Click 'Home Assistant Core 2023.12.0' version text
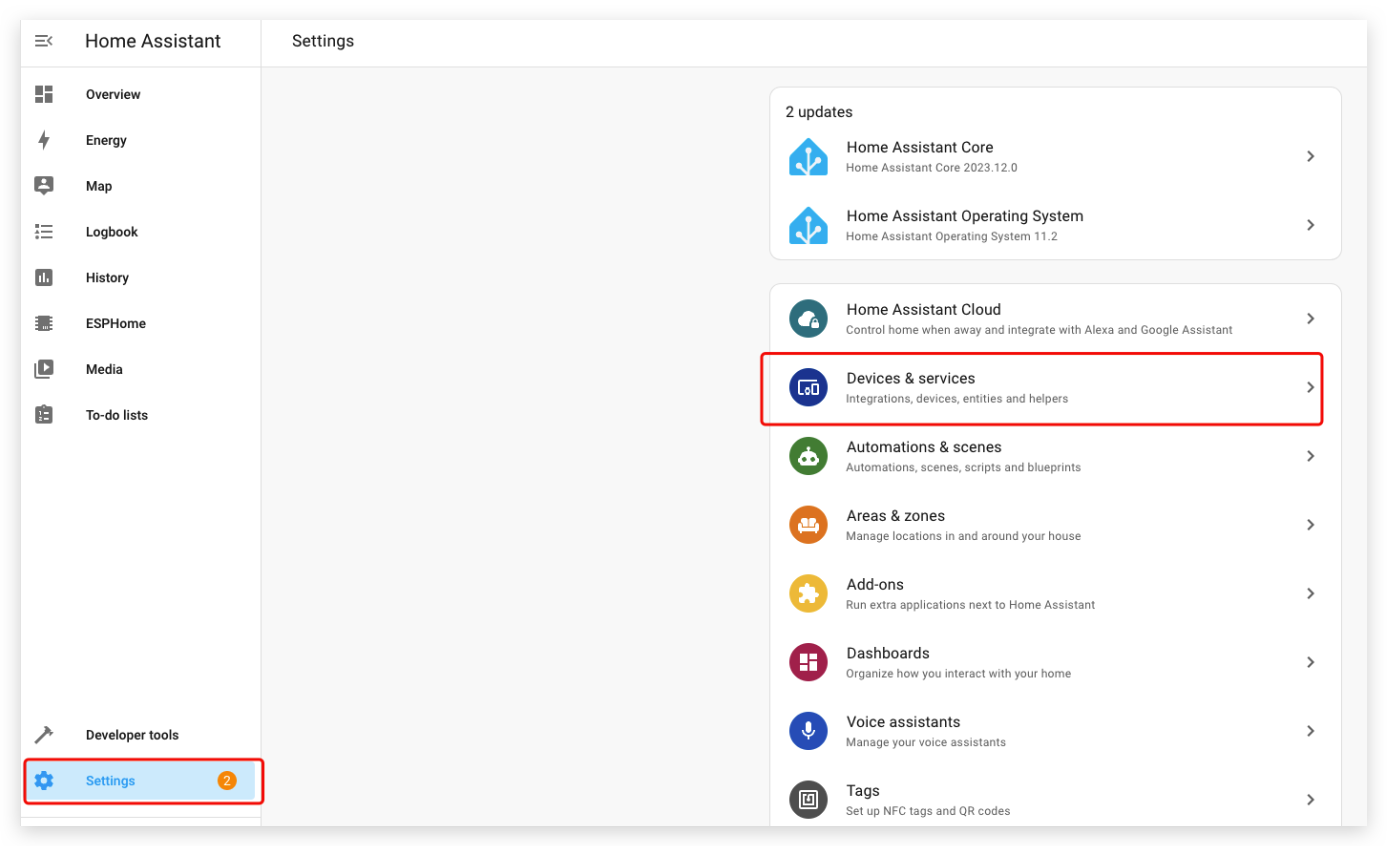 [x=931, y=168]
